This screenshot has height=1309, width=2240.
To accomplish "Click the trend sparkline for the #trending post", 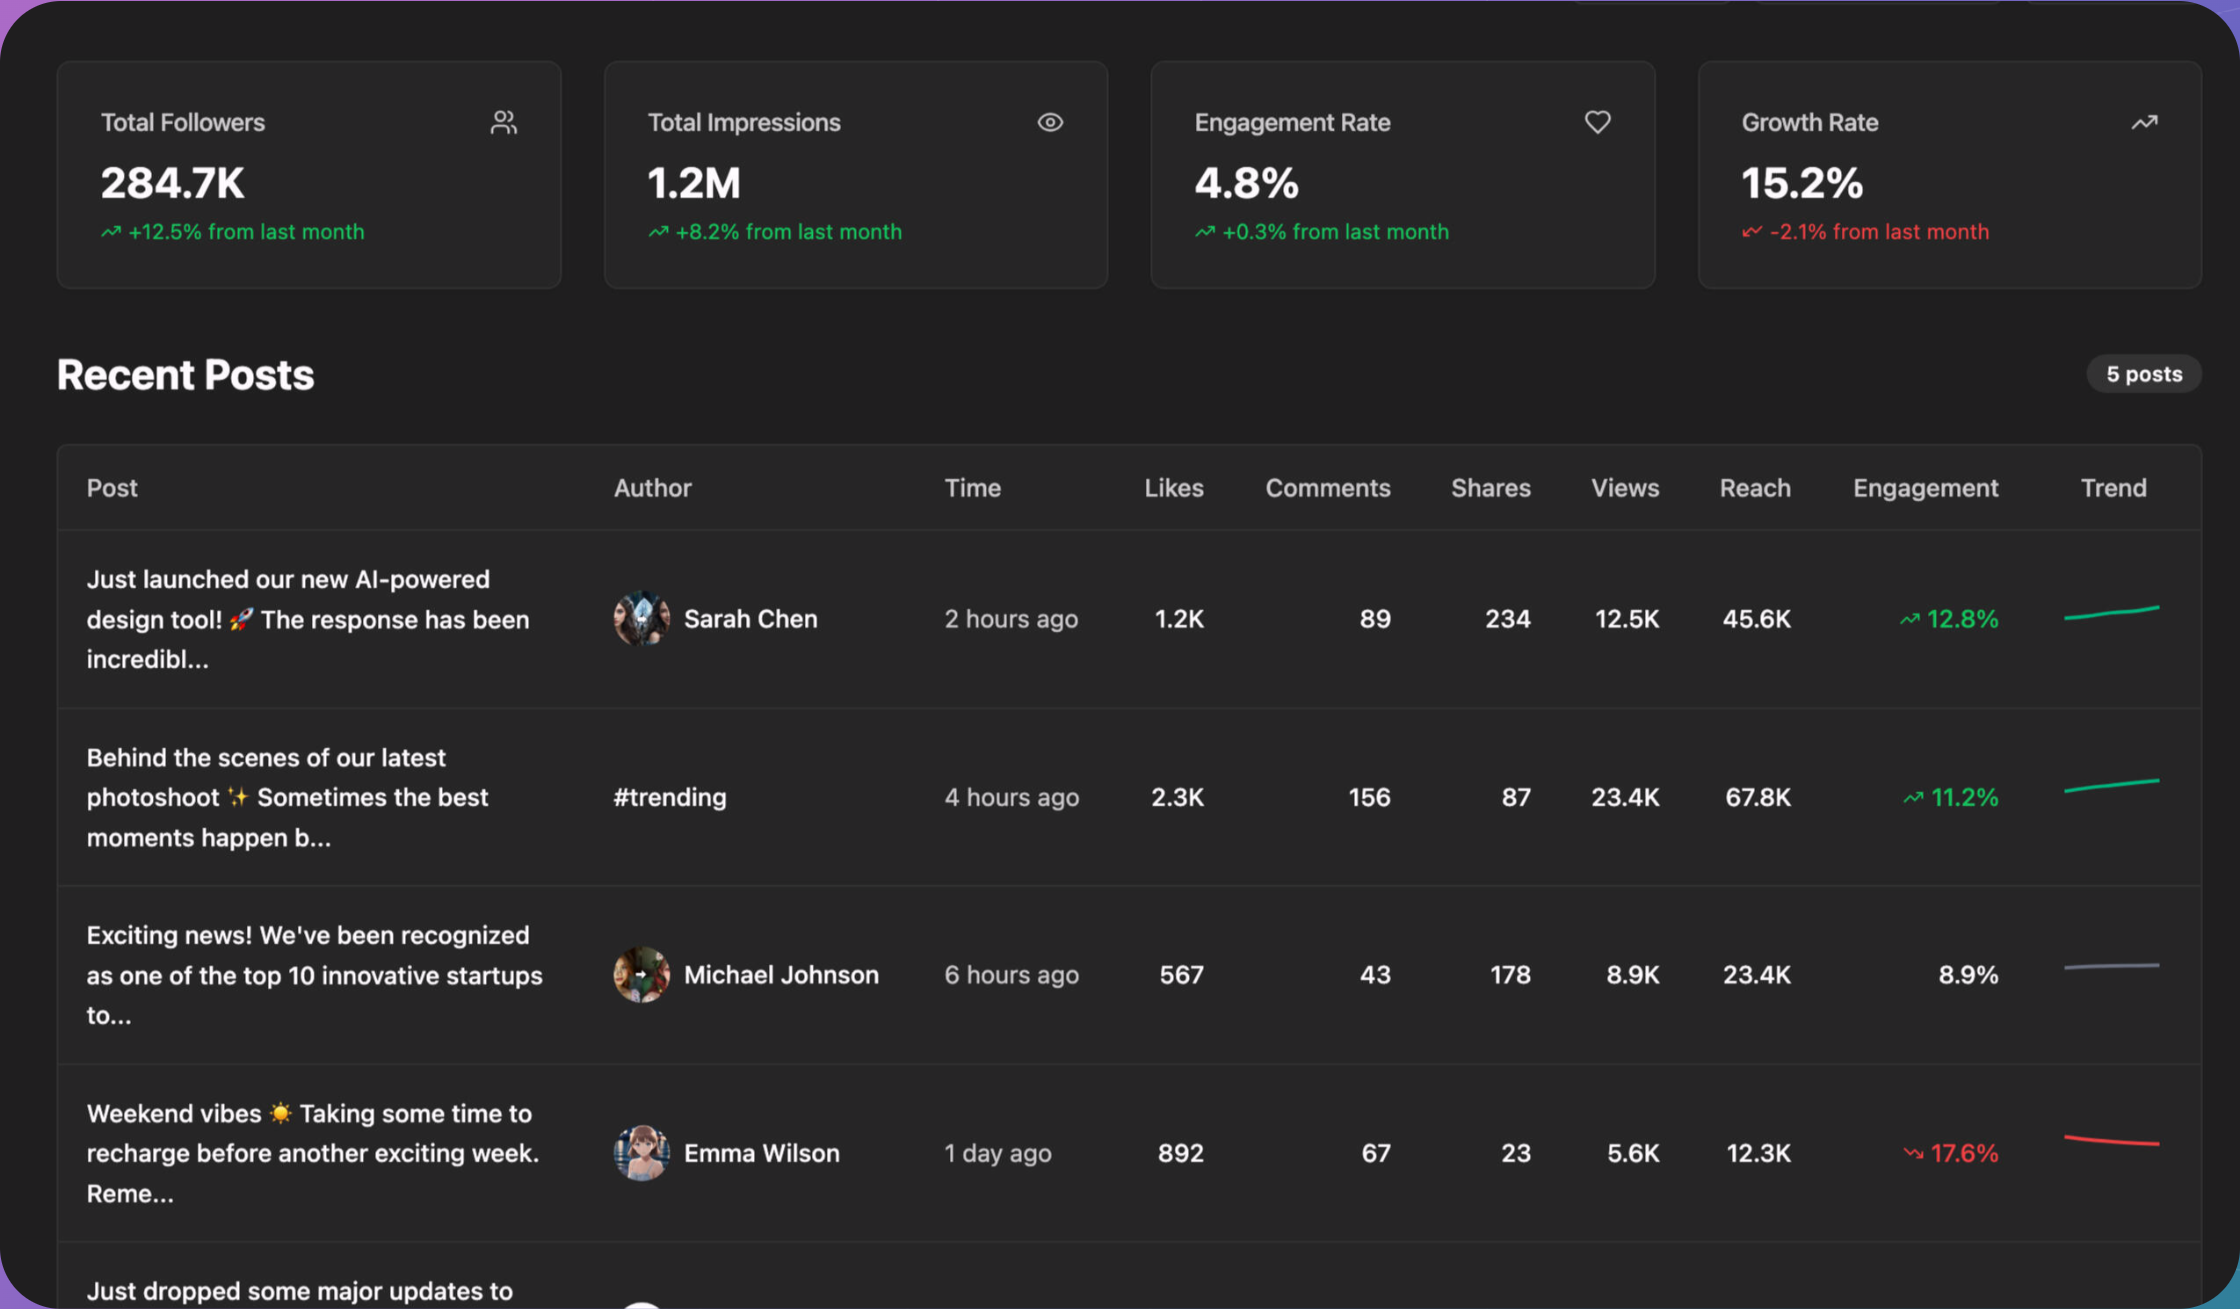I will pyautogui.click(x=2112, y=786).
